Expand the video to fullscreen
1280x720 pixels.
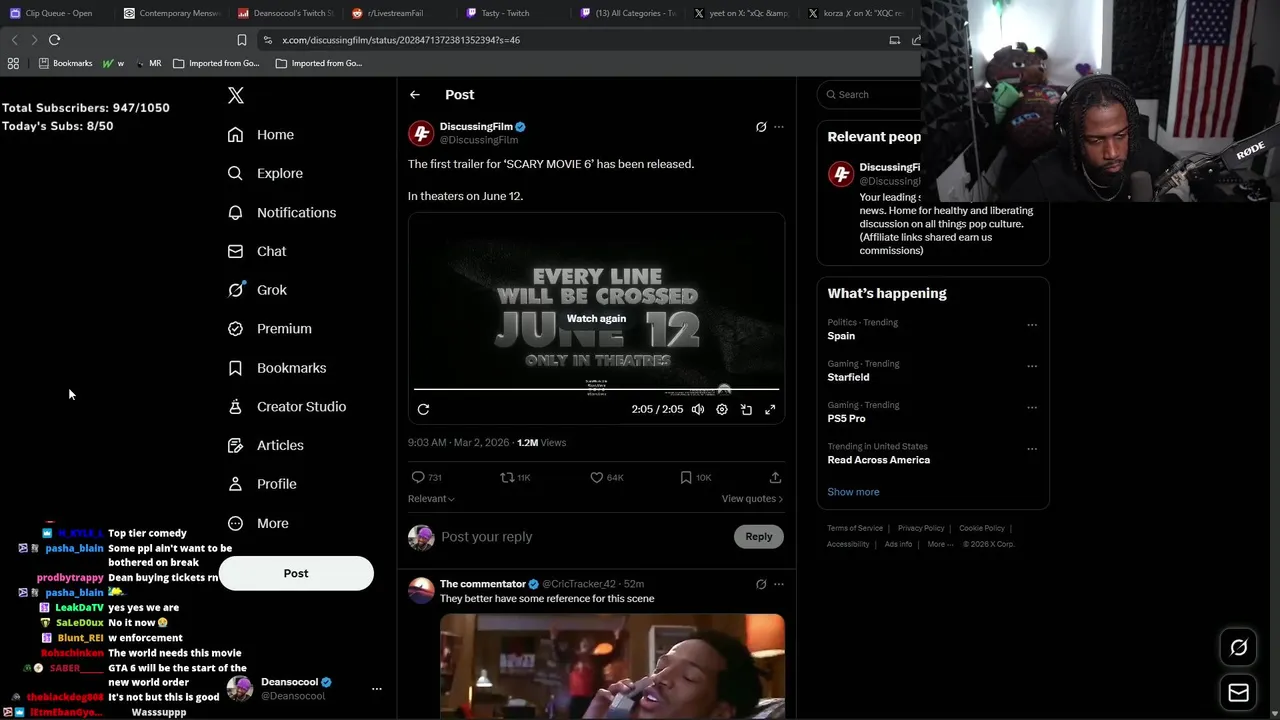click(x=770, y=409)
